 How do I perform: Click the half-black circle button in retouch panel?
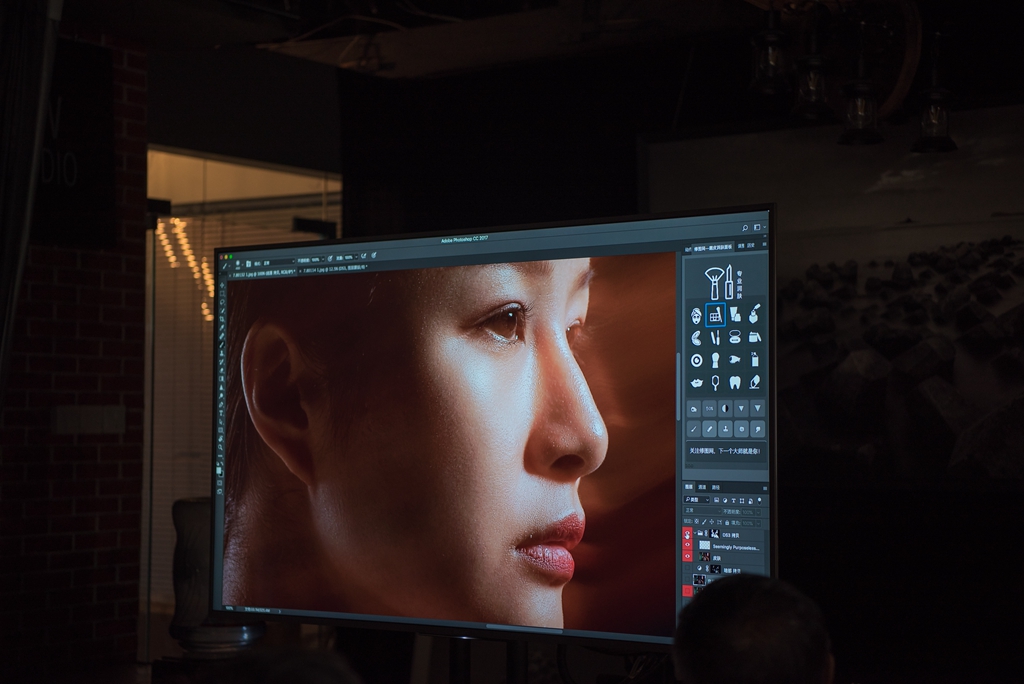(x=725, y=408)
